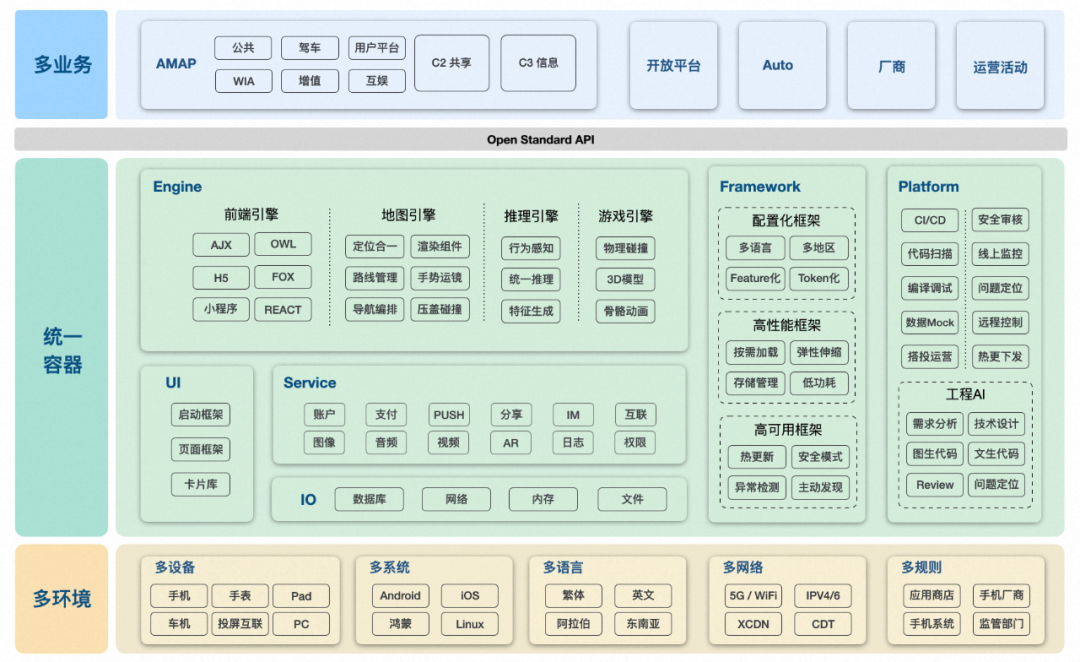
Task: Select the 运营活动 box
Action: click(999, 67)
